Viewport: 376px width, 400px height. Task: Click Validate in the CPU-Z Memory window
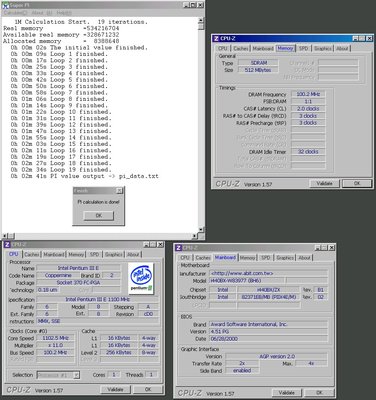(x=324, y=183)
